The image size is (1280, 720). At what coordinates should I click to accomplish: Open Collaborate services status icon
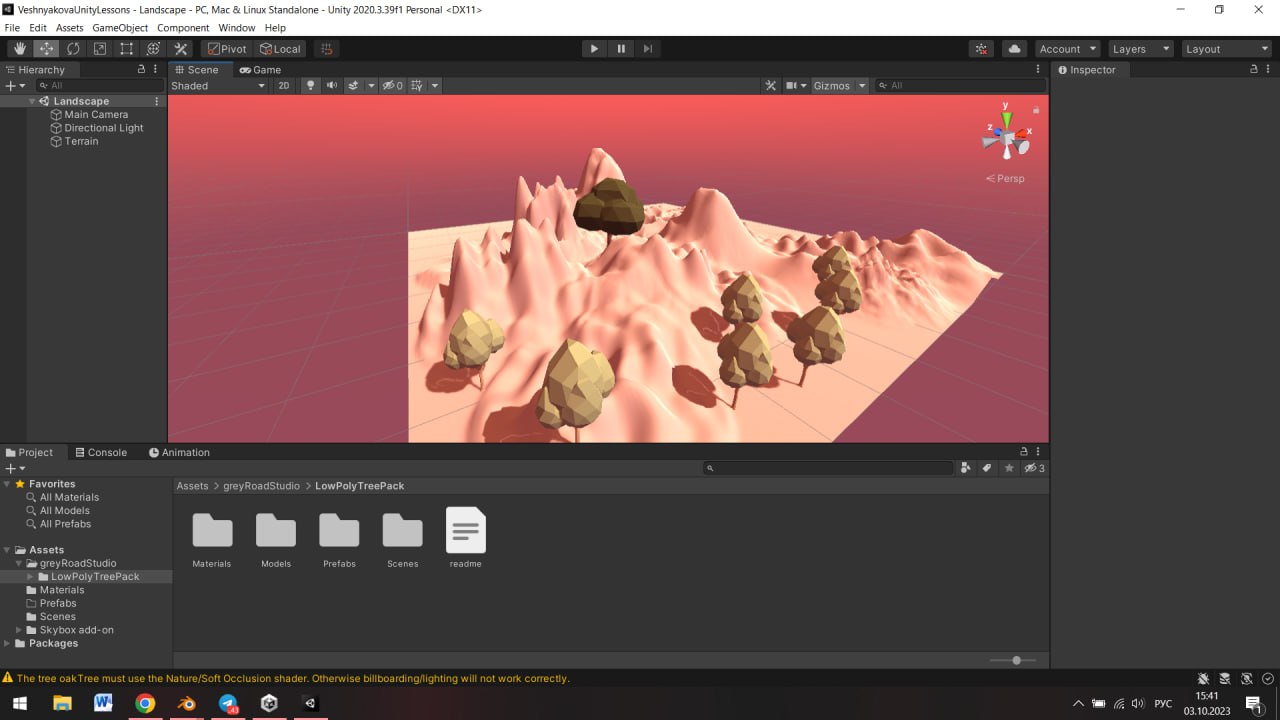point(982,49)
